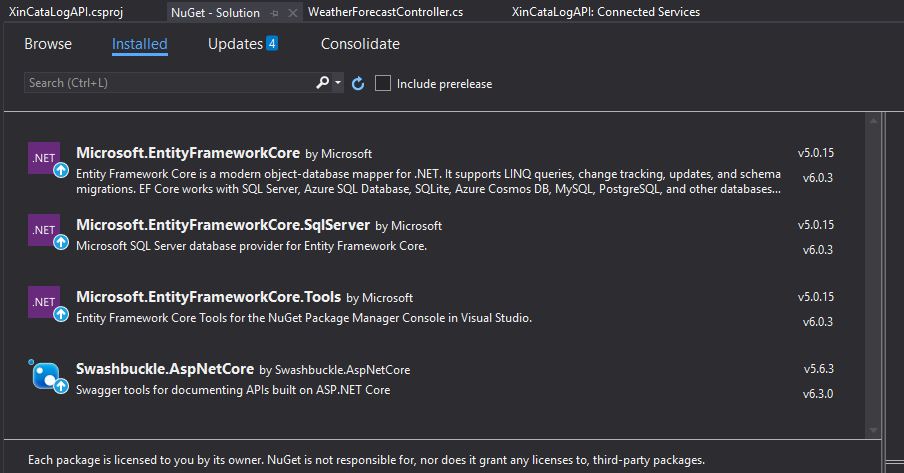Click update arrow badge on Microsoft.EntityFrameworkCore
The image size is (904, 473).
click(x=61, y=171)
